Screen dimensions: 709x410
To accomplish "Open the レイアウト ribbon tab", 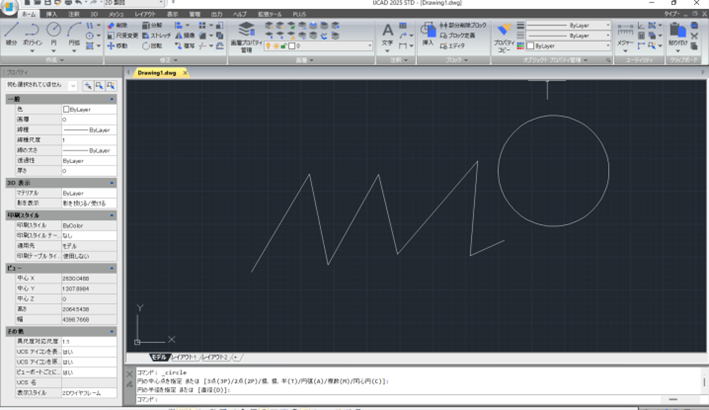I will [145, 14].
